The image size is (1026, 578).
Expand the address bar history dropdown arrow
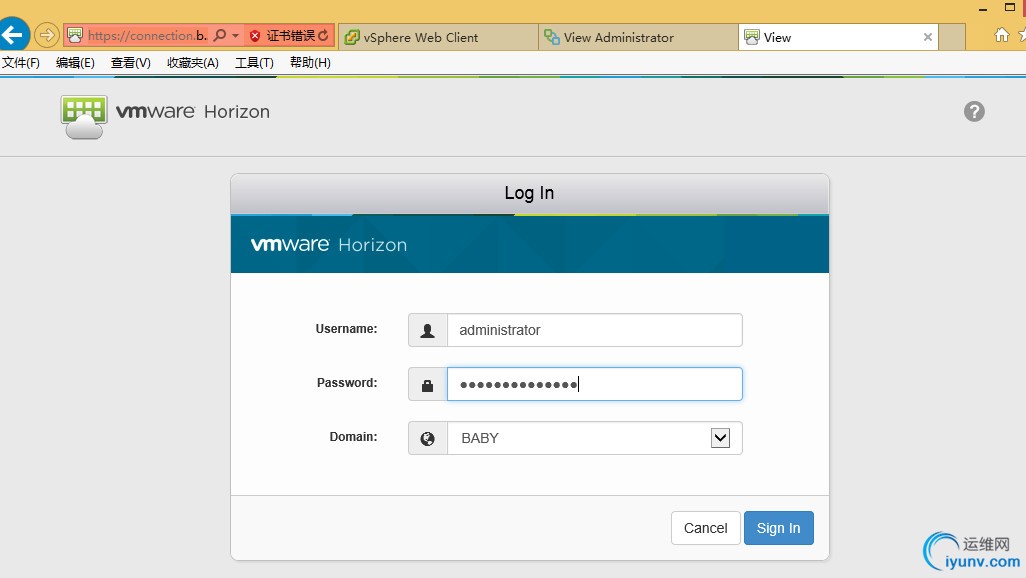(236, 35)
